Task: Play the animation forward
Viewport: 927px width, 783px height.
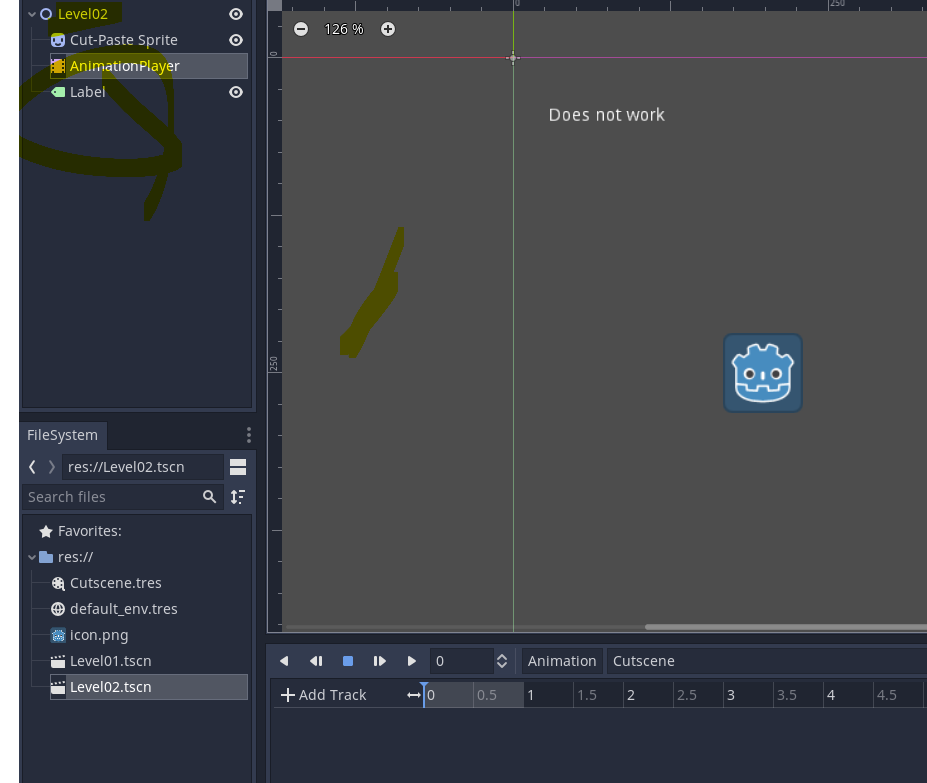Action: (x=411, y=660)
